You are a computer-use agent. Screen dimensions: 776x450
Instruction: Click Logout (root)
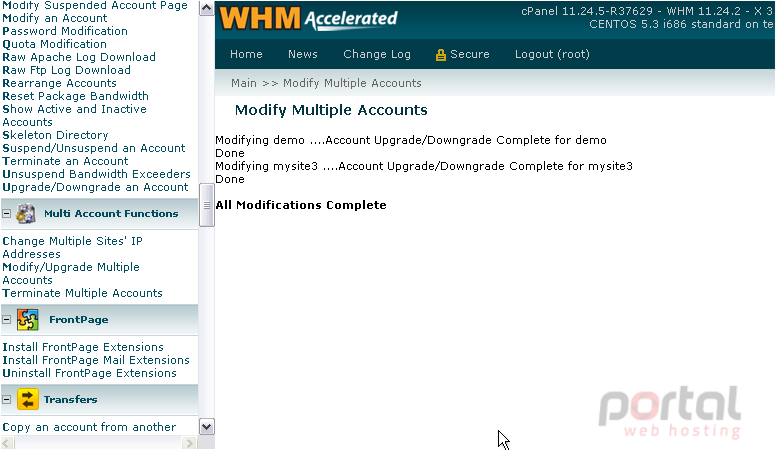click(x=552, y=54)
